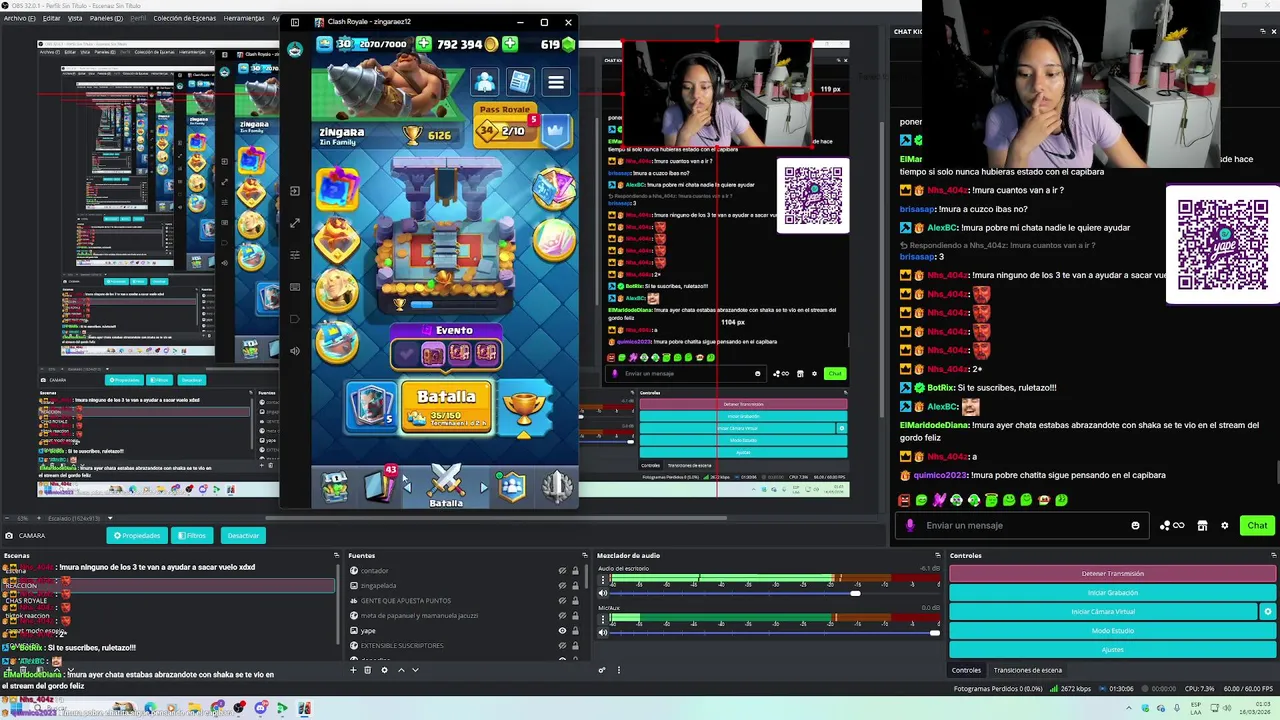The width and height of the screenshot is (1280, 720).
Task: Open the Paneles menu in OBS
Action: click(x=106, y=18)
